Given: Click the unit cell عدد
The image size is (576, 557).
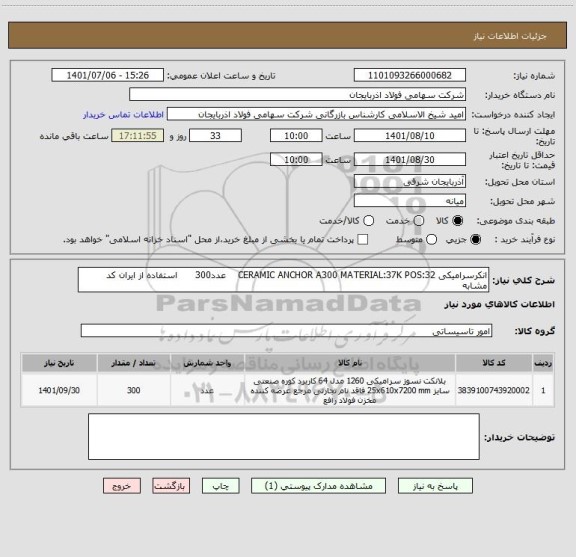Looking at the screenshot, I should pos(207,390).
